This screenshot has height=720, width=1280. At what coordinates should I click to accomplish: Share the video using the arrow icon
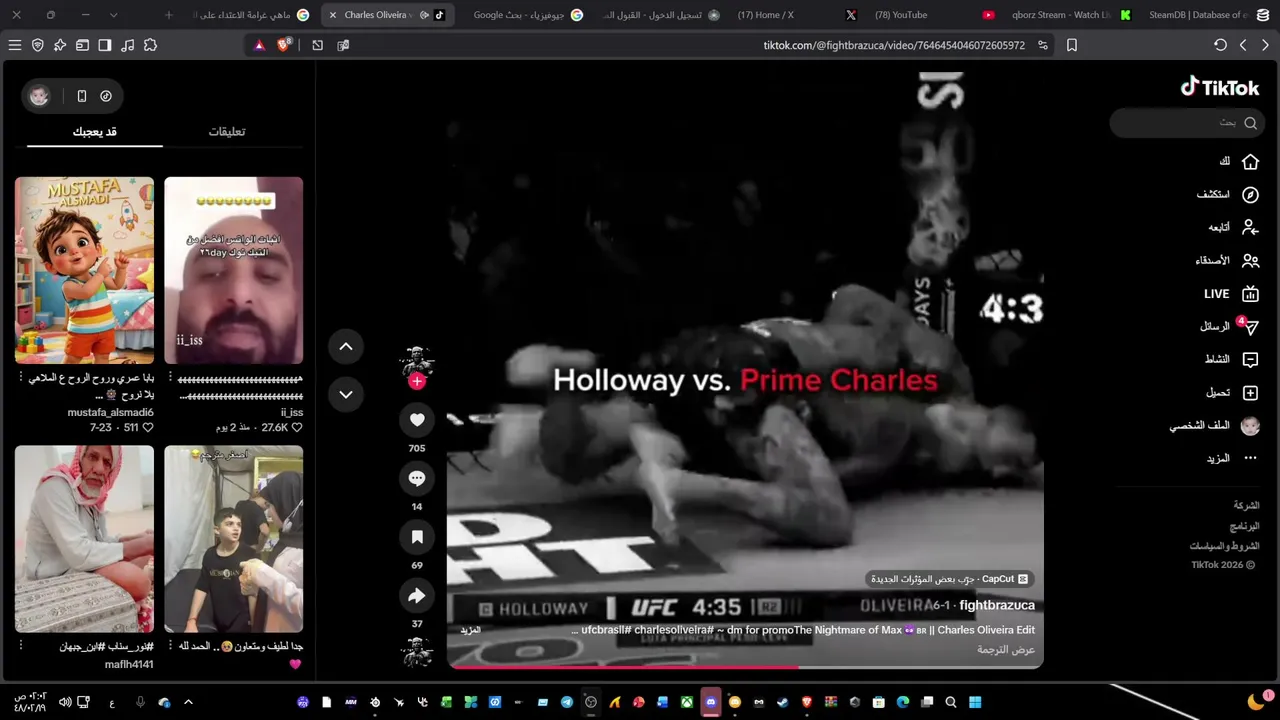point(417,596)
